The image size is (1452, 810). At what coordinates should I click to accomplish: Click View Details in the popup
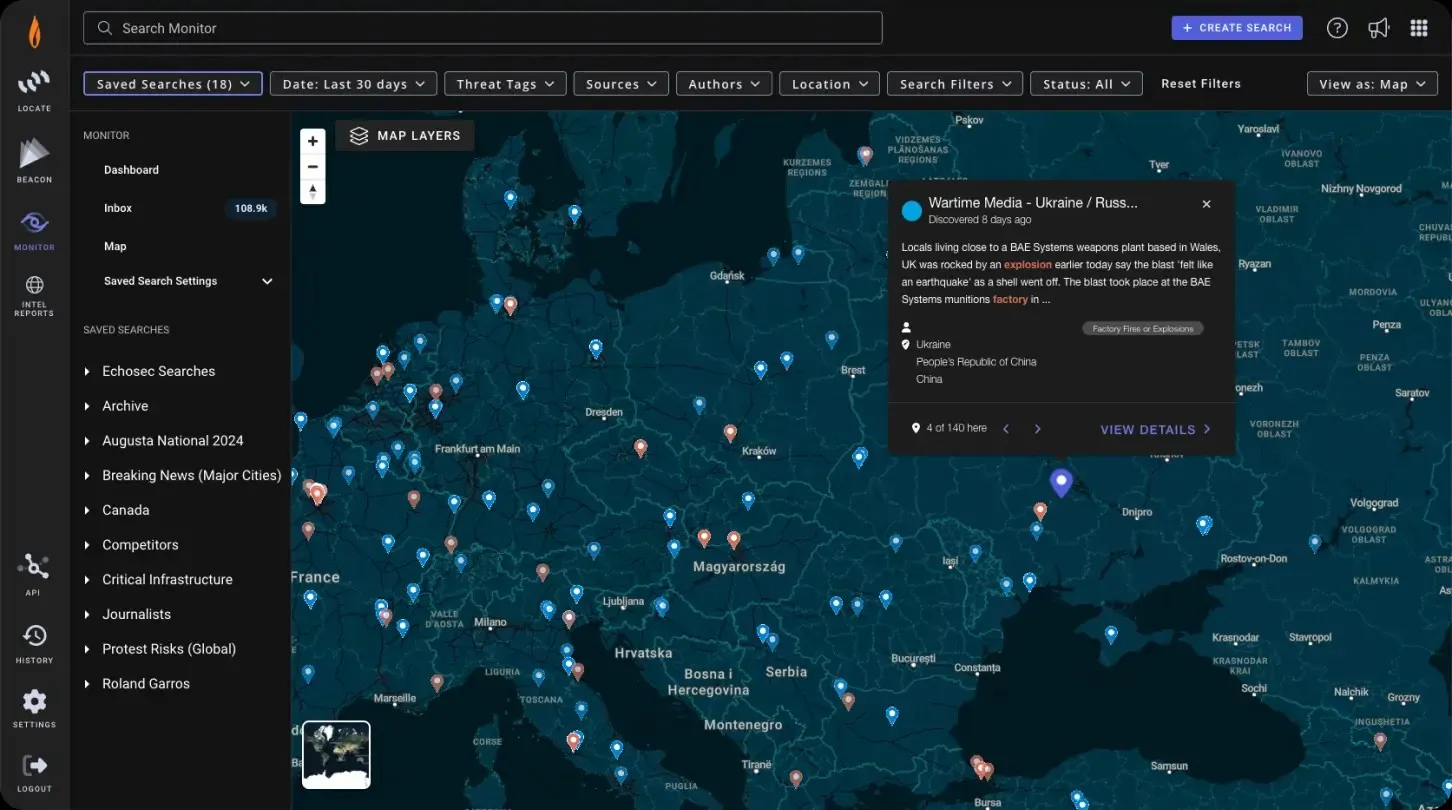coord(1155,429)
